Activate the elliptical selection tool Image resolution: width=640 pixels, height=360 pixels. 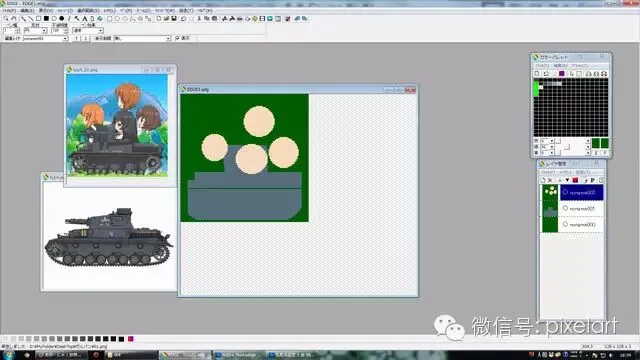click(117, 19)
